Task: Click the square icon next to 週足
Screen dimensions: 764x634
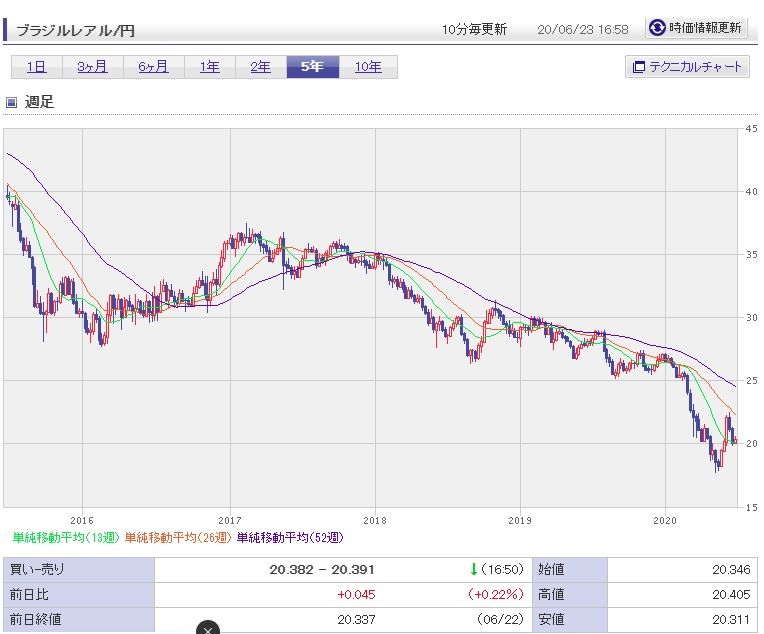Action: [12, 102]
